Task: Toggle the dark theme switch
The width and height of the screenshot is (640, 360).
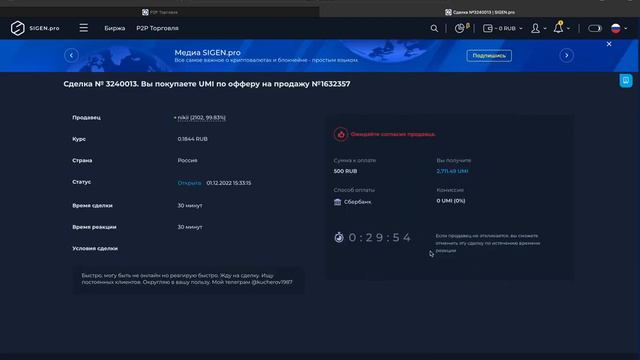Action: 595,28
